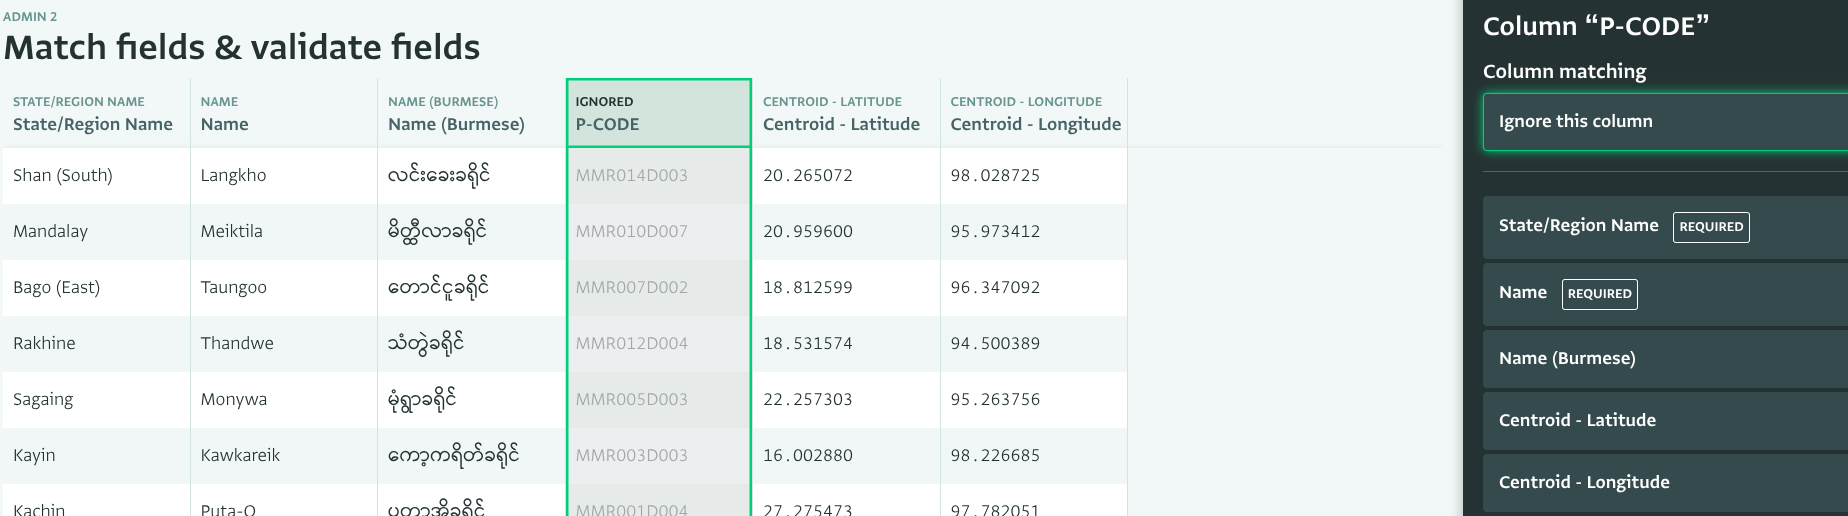Match column to Name (Burmese) field

(x=1666, y=359)
